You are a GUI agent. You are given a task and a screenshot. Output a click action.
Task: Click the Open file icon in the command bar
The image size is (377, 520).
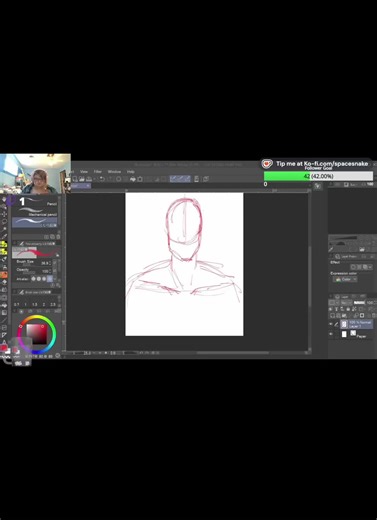(82, 179)
